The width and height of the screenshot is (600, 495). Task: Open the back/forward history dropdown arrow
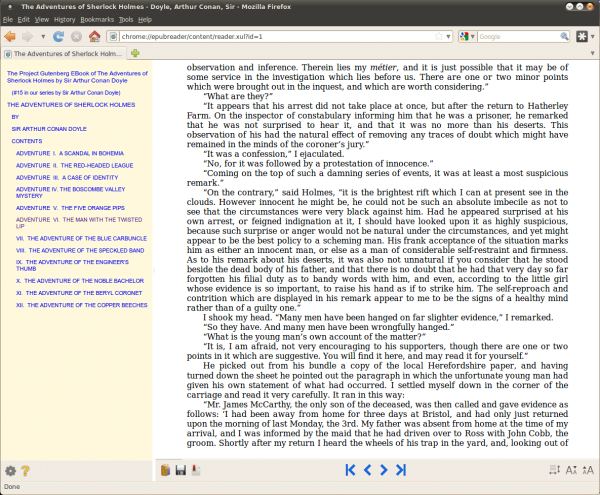pyautogui.click(x=43, y=37)
